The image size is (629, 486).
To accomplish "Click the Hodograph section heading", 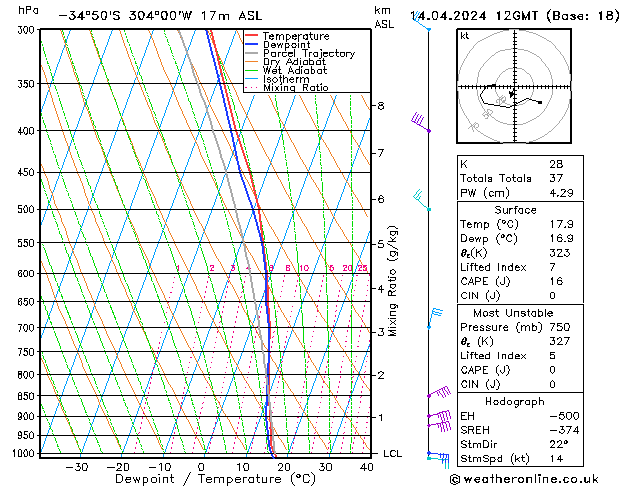I will coord(515,402).
